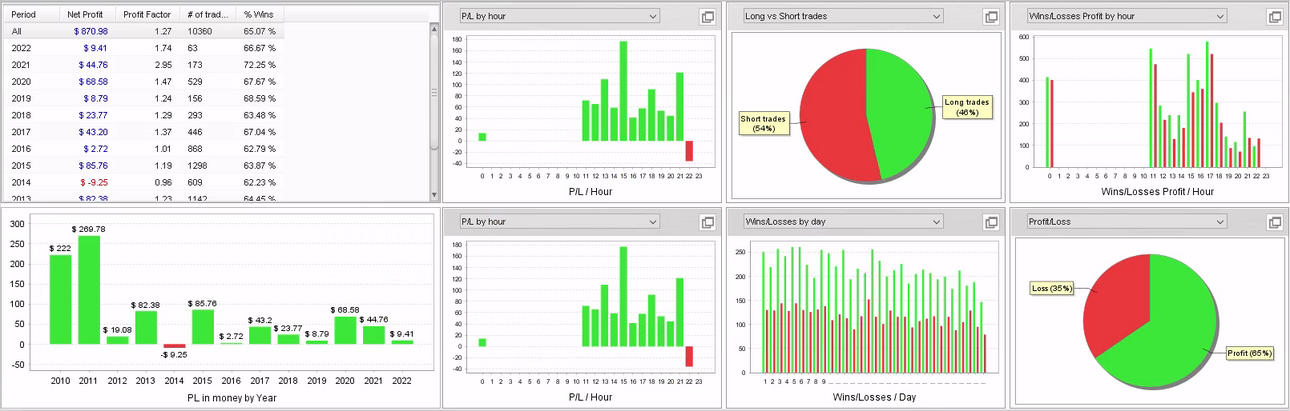Click the 10360 trades count cell
1290x411 pixels.
[x=201, y=32]
